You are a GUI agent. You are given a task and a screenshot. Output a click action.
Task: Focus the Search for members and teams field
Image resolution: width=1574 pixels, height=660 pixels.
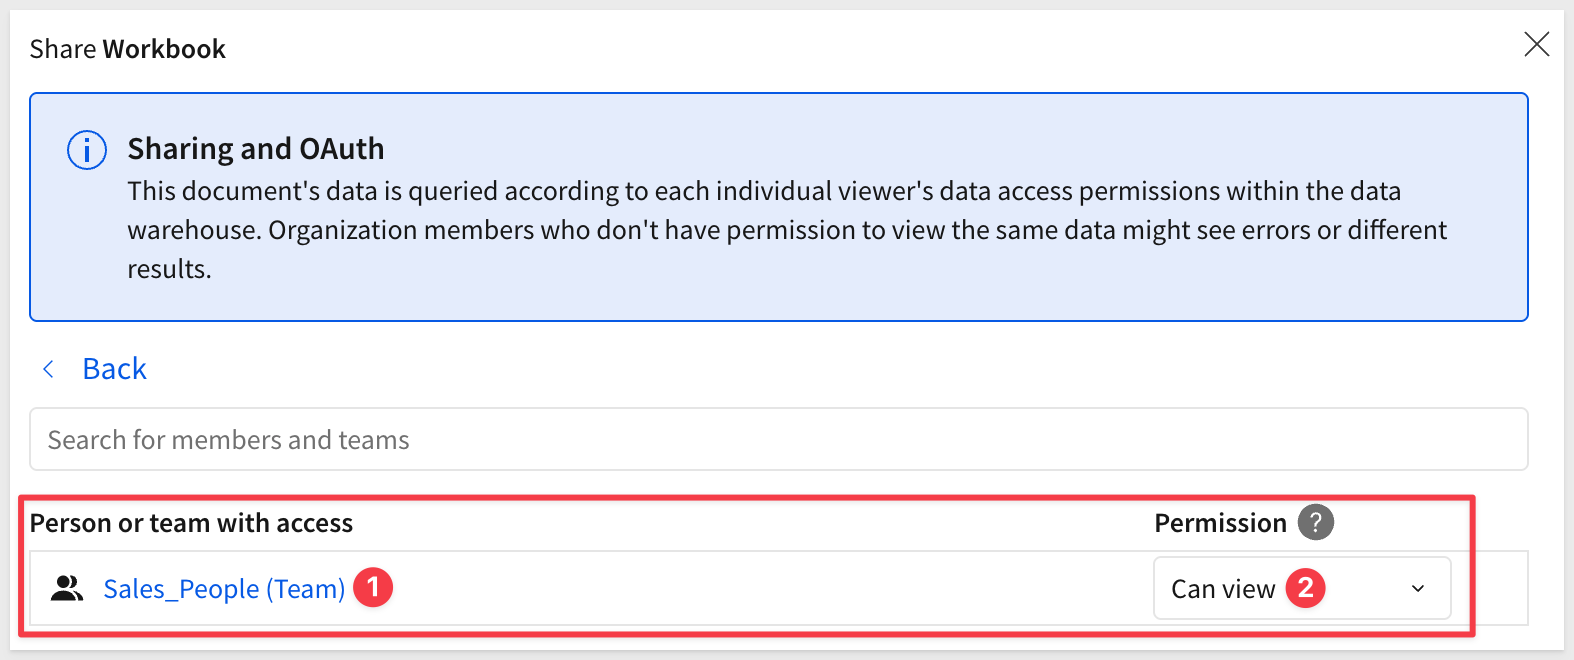778,439
